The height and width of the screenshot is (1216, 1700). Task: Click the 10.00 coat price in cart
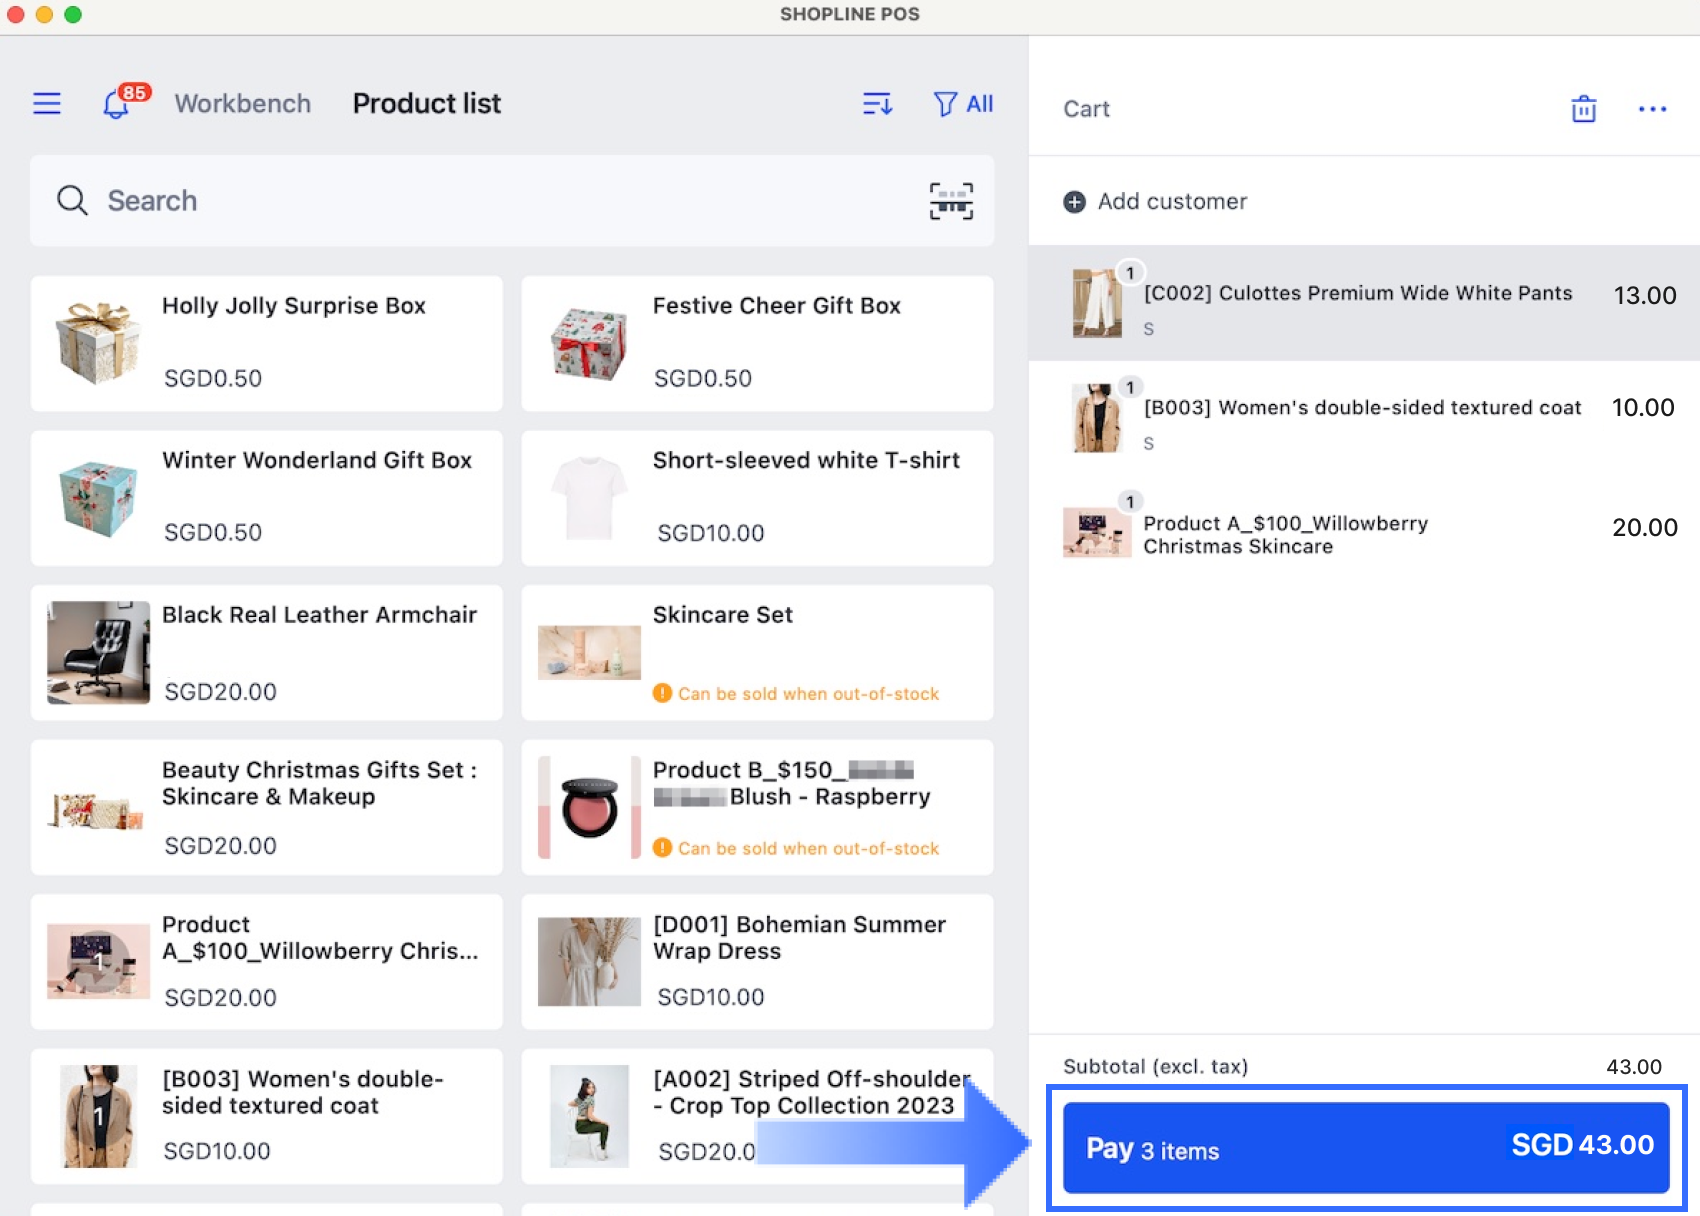click(1643, 408)
